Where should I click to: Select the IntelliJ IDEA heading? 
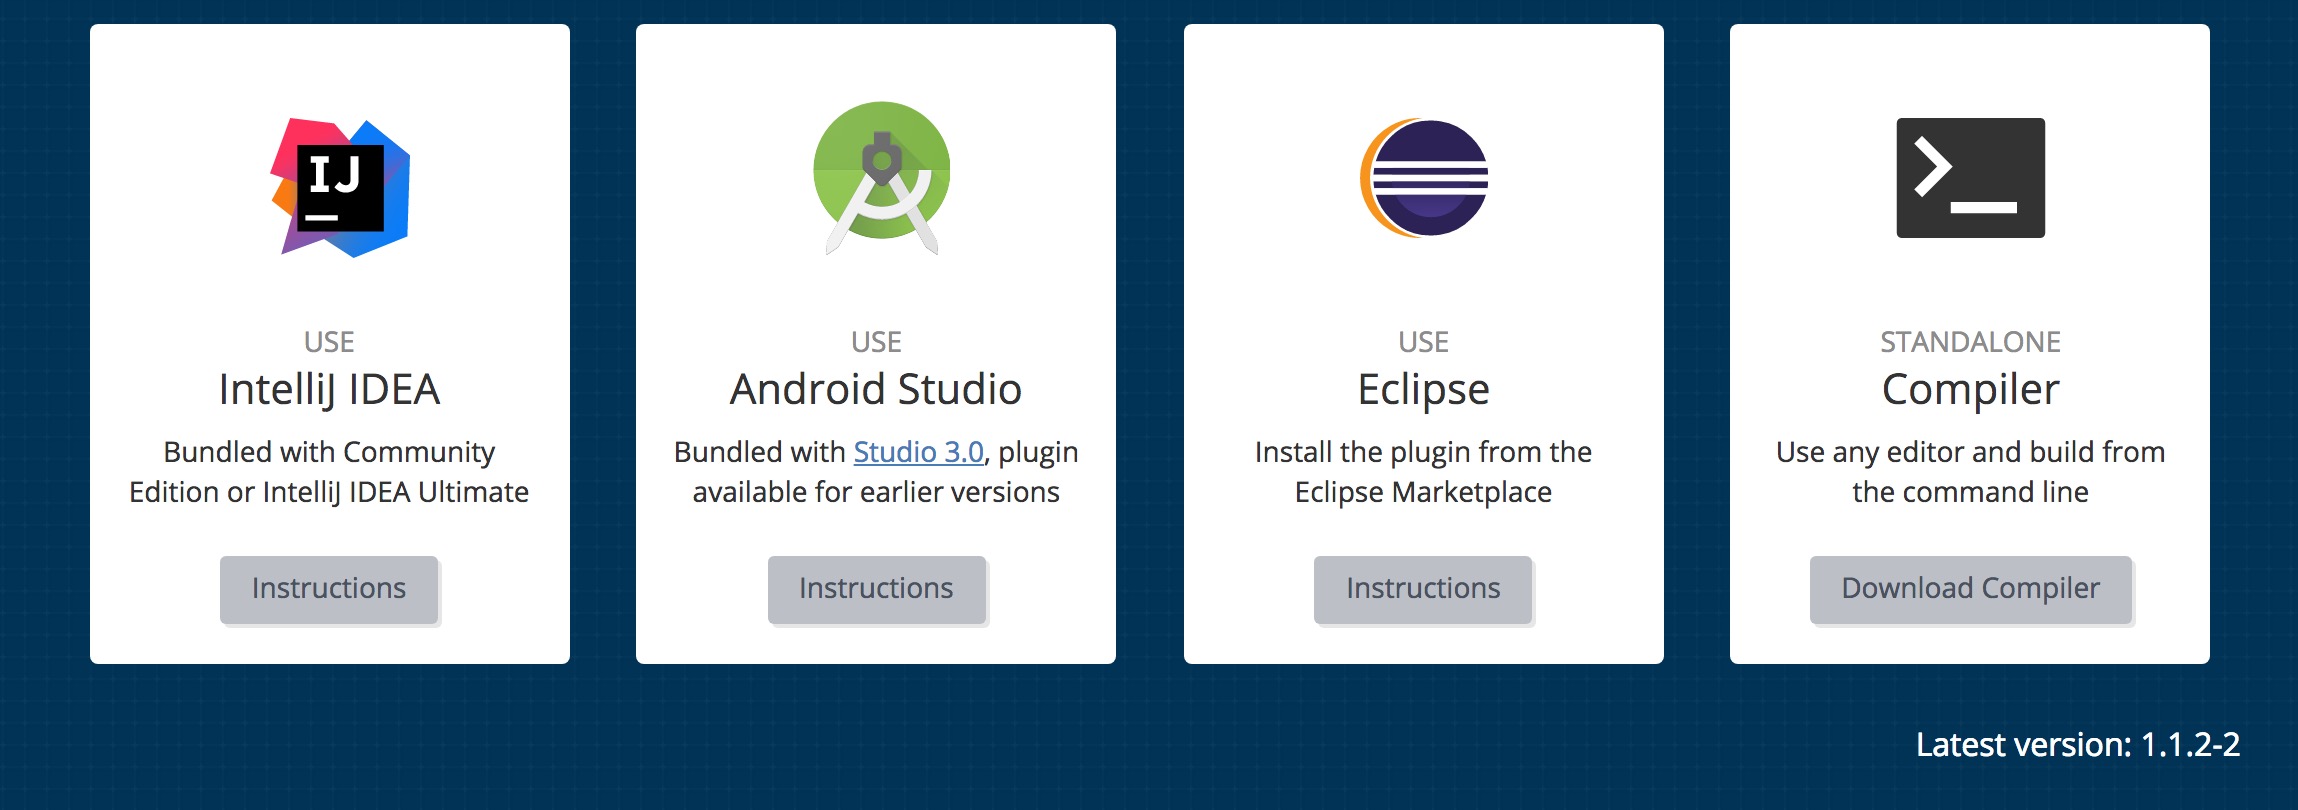point(329,389)
